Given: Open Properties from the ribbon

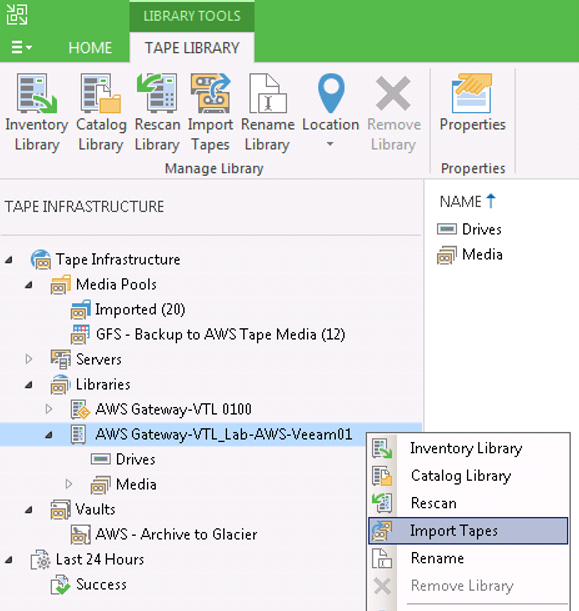Looking at the screenshot, I should pyautogui.click(x=472, y=103).
